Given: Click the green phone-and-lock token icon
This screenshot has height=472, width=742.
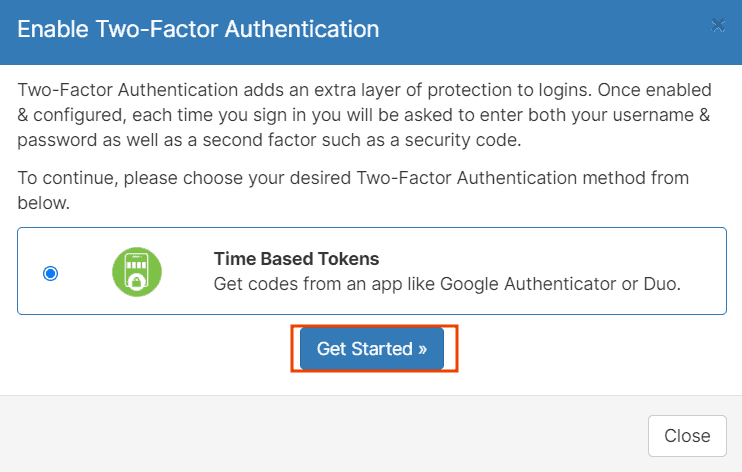Looking at the screenshot, I should click(137, 272).
